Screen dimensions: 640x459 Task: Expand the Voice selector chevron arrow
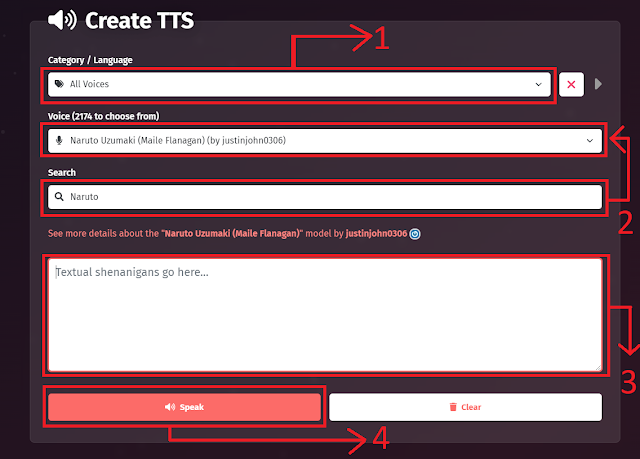tap(589, 140)
